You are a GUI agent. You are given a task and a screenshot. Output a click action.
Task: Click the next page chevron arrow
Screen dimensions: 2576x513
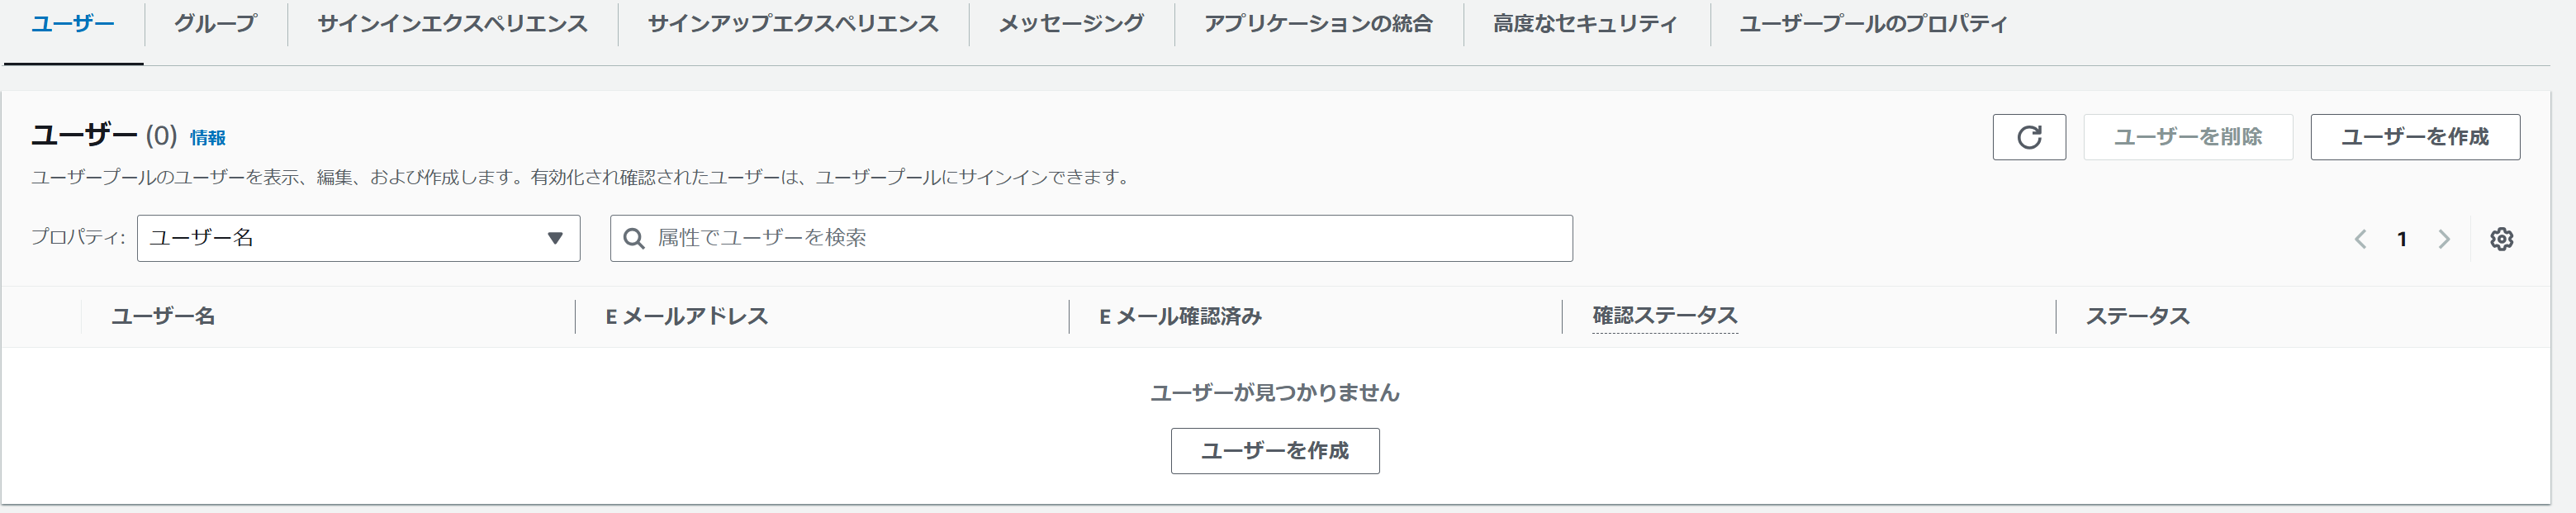pyautogui.click(x=2444, y=239)
